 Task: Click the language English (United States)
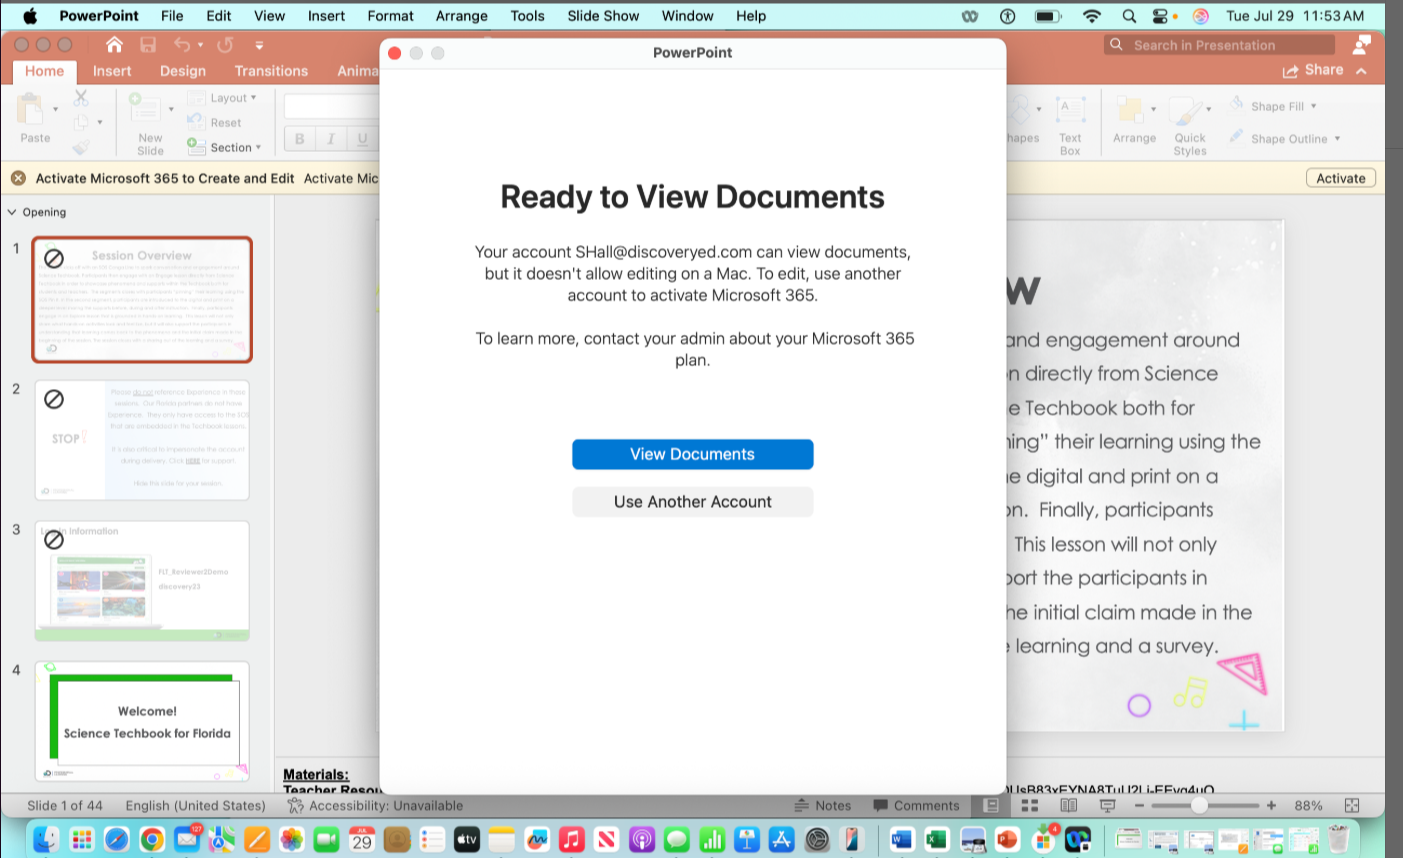pyautogui.click(x=196, y=806)
